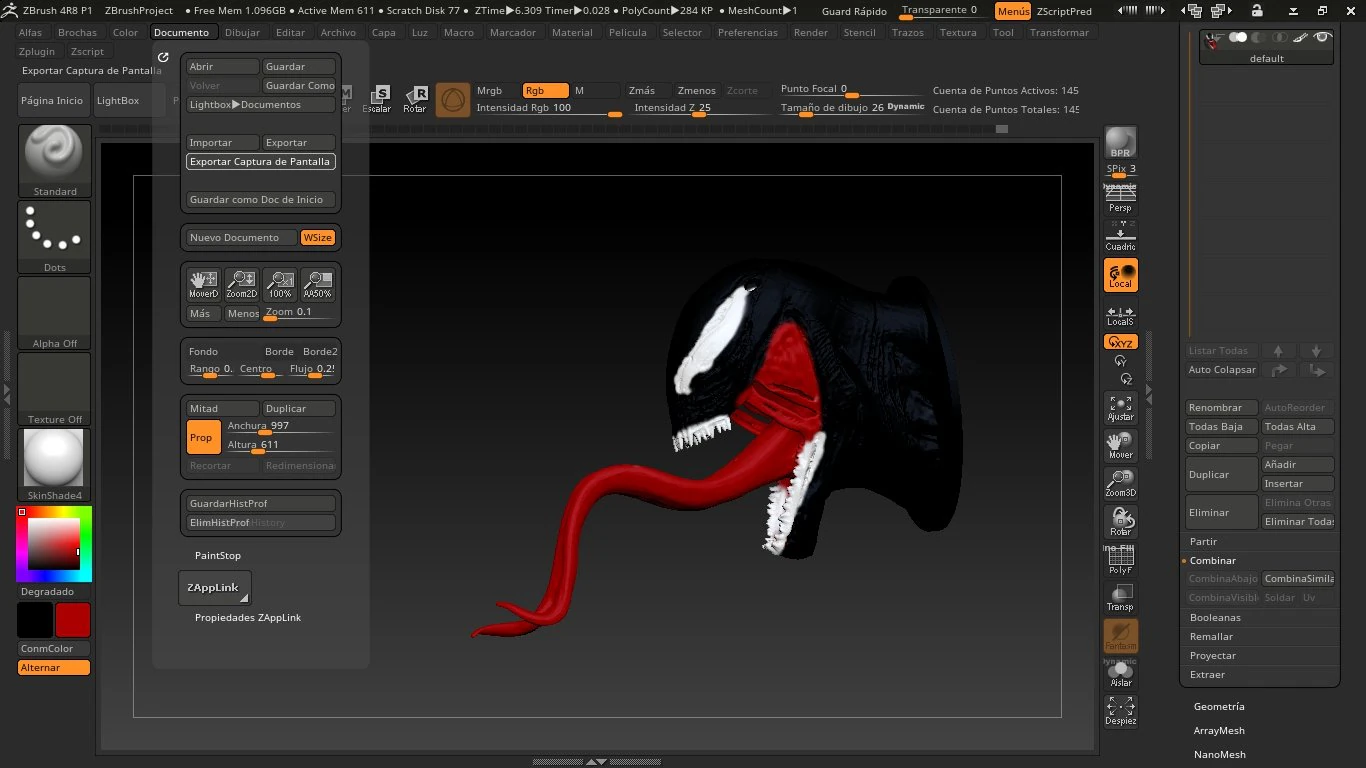The image size is (1366, 768).
Task: Toggle the XYZ rotation button
Action: 1120,342
